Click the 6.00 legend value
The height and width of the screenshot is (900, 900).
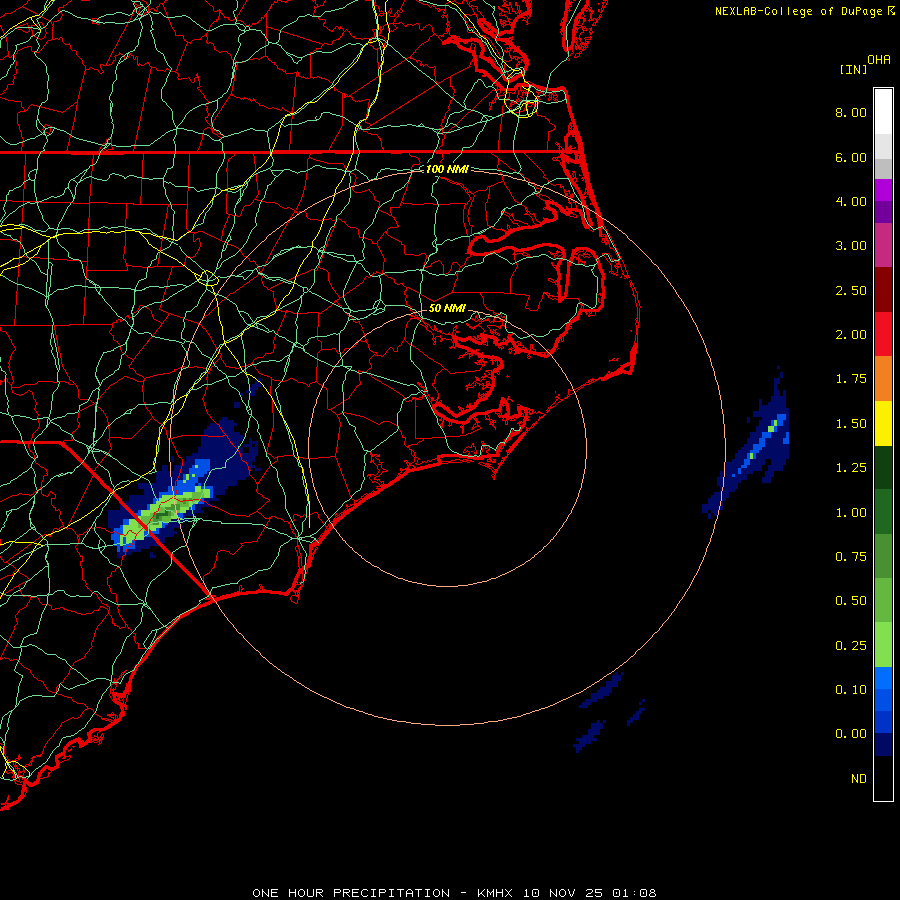click(851, 157)
